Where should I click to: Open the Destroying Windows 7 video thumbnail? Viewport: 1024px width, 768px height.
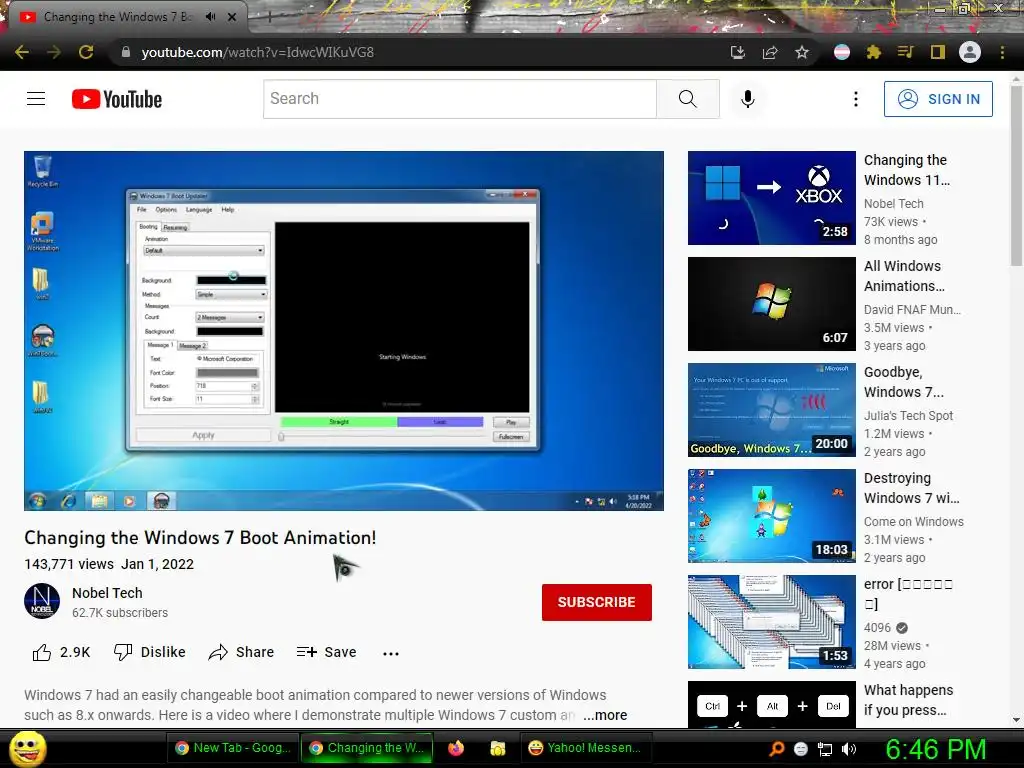tap(771, 516)
